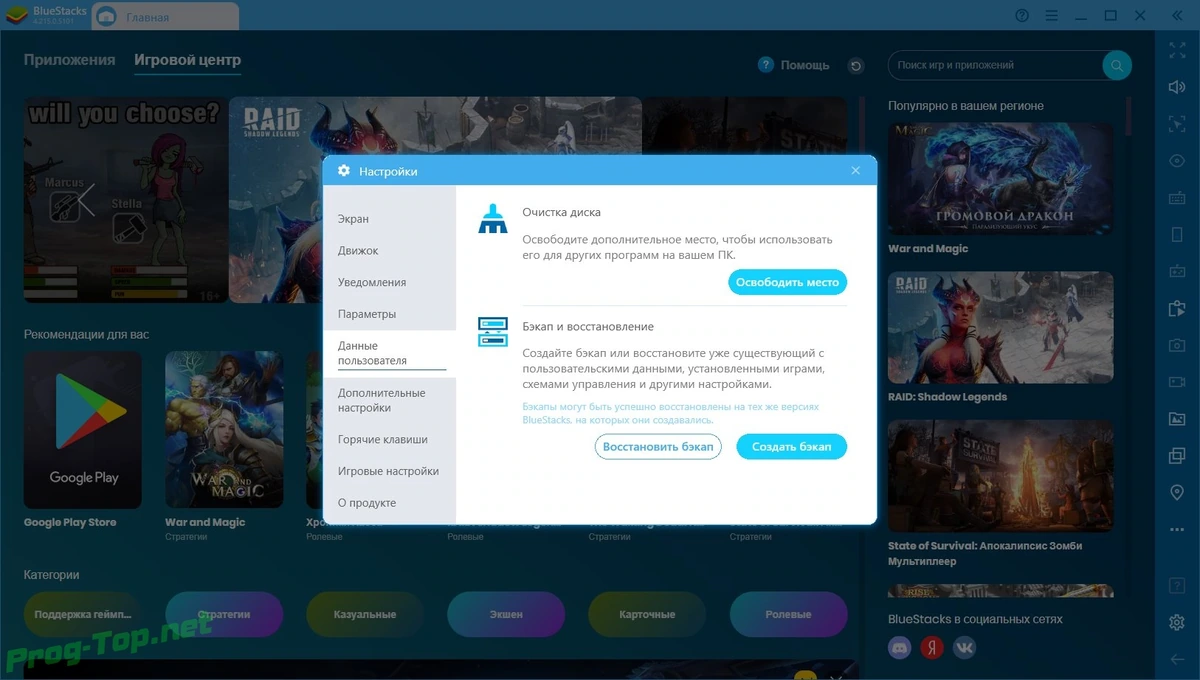Select the Казуальные category

[x=365, y=614]
